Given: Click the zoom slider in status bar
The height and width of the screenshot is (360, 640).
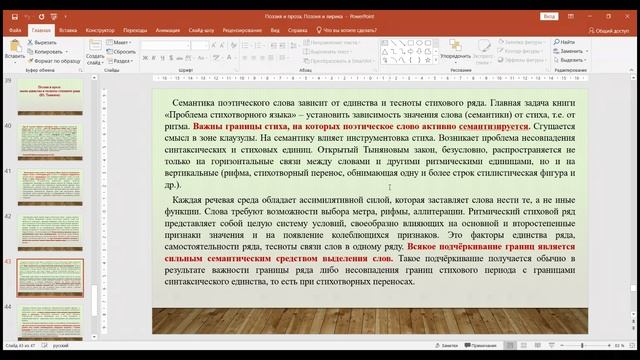Looking at the screenshot, I should click(585, 345).
